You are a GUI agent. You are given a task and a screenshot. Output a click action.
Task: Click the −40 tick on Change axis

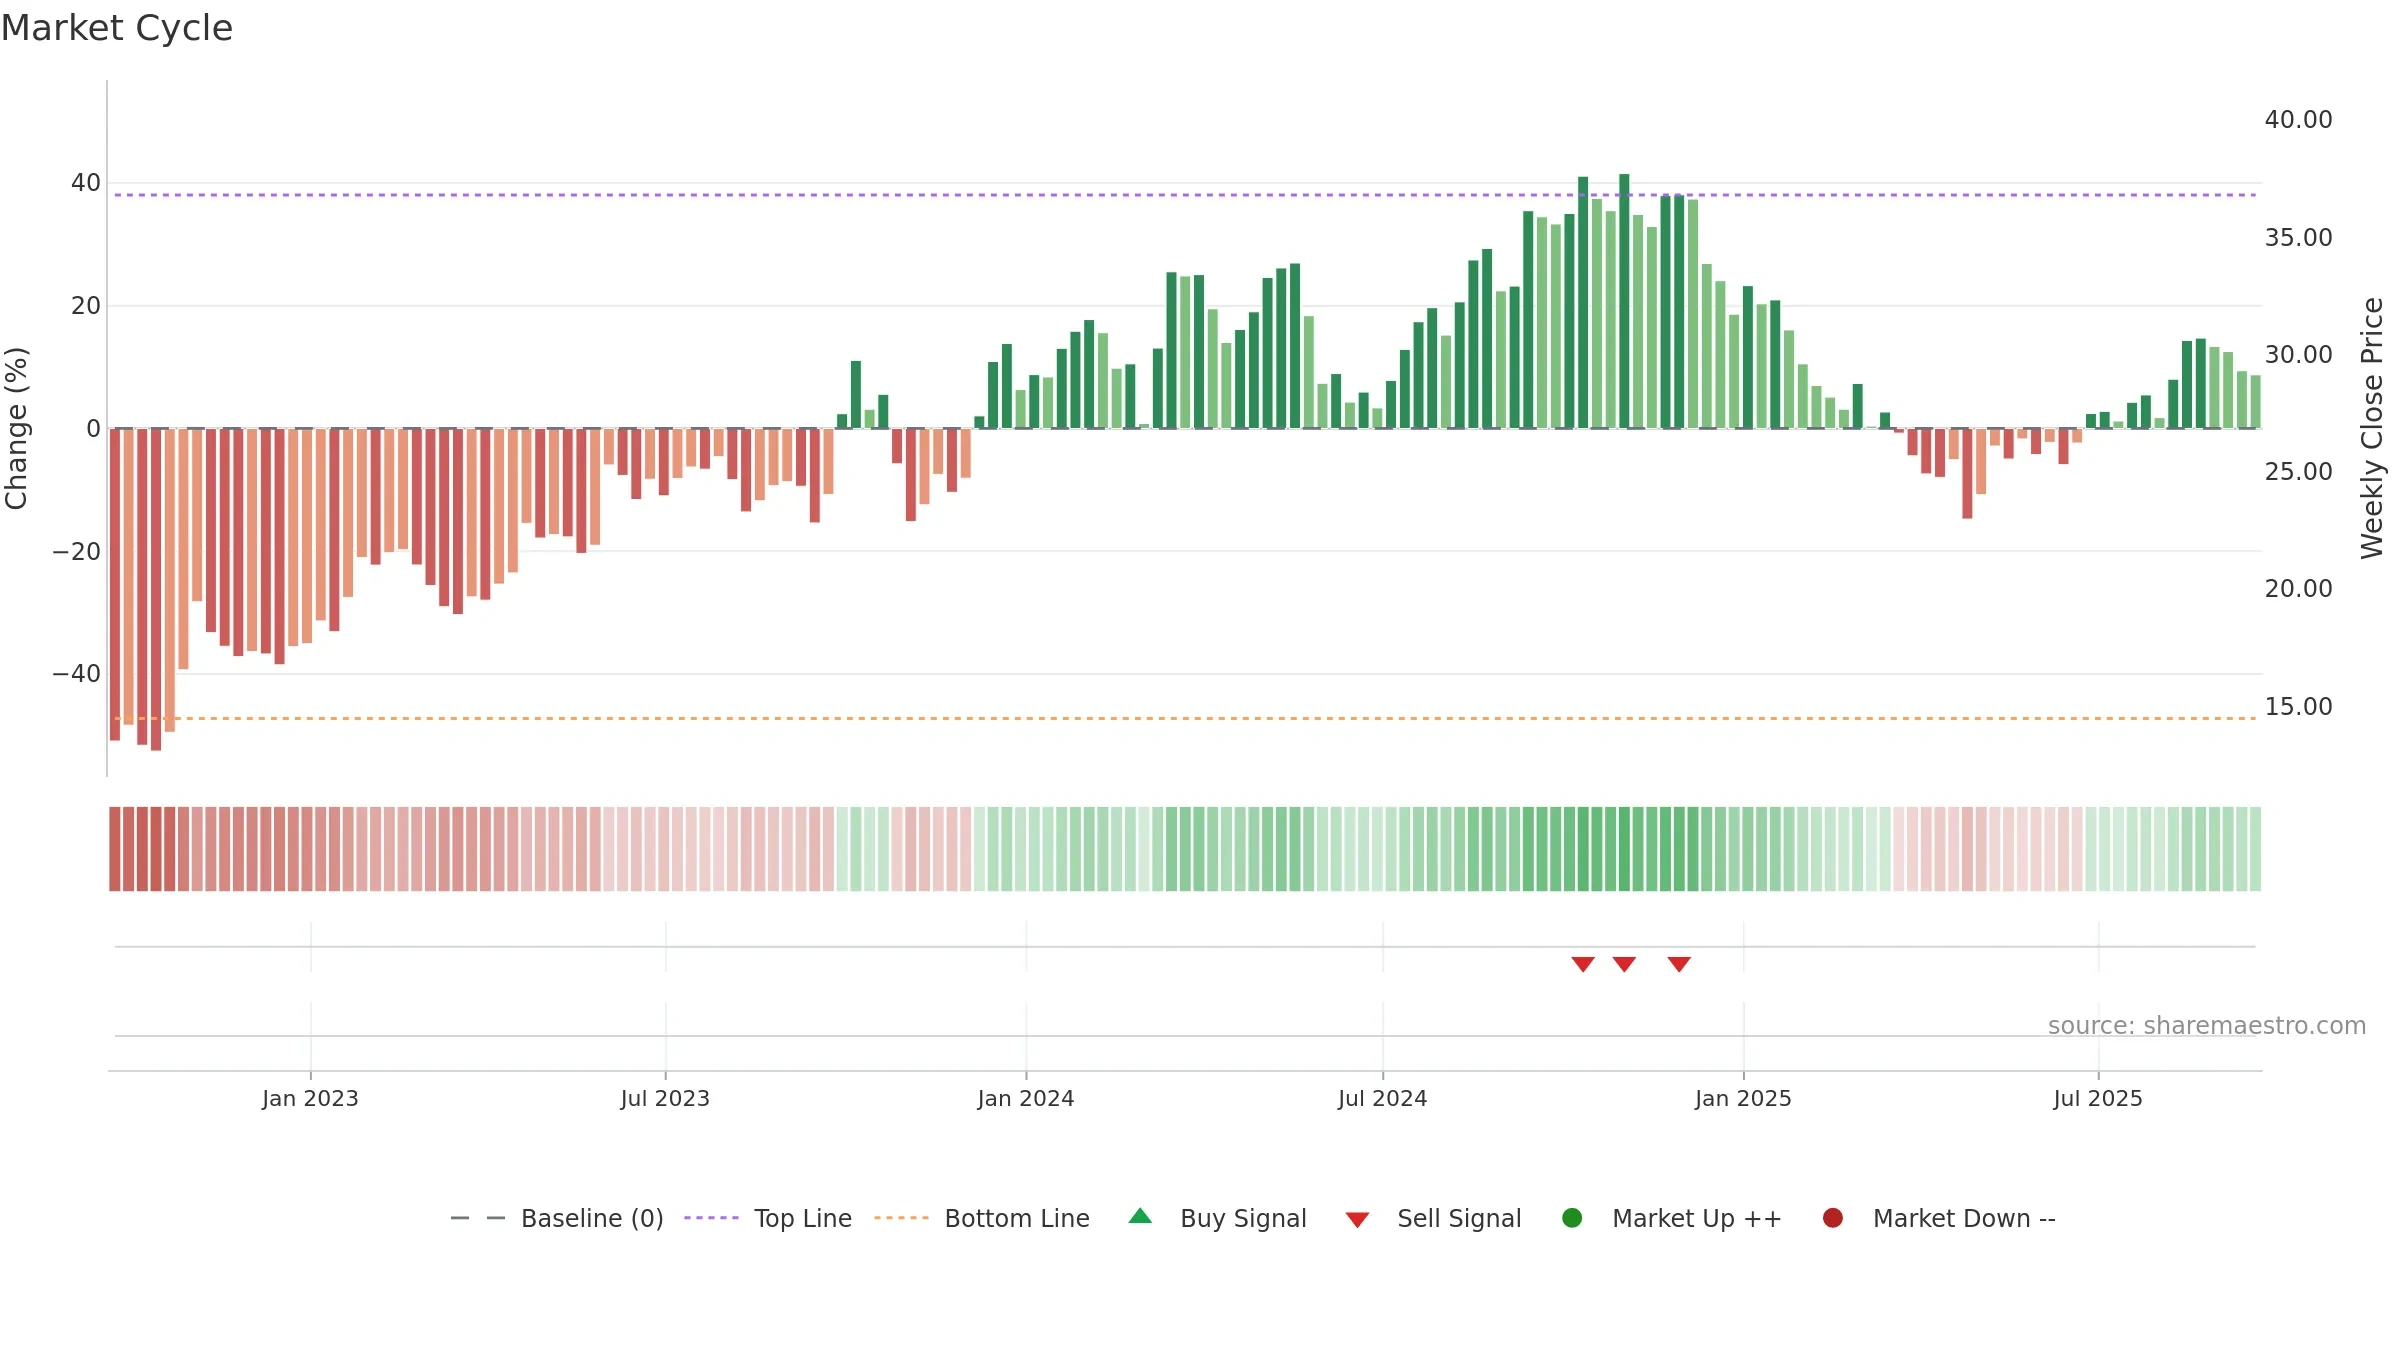coord(77,674)
